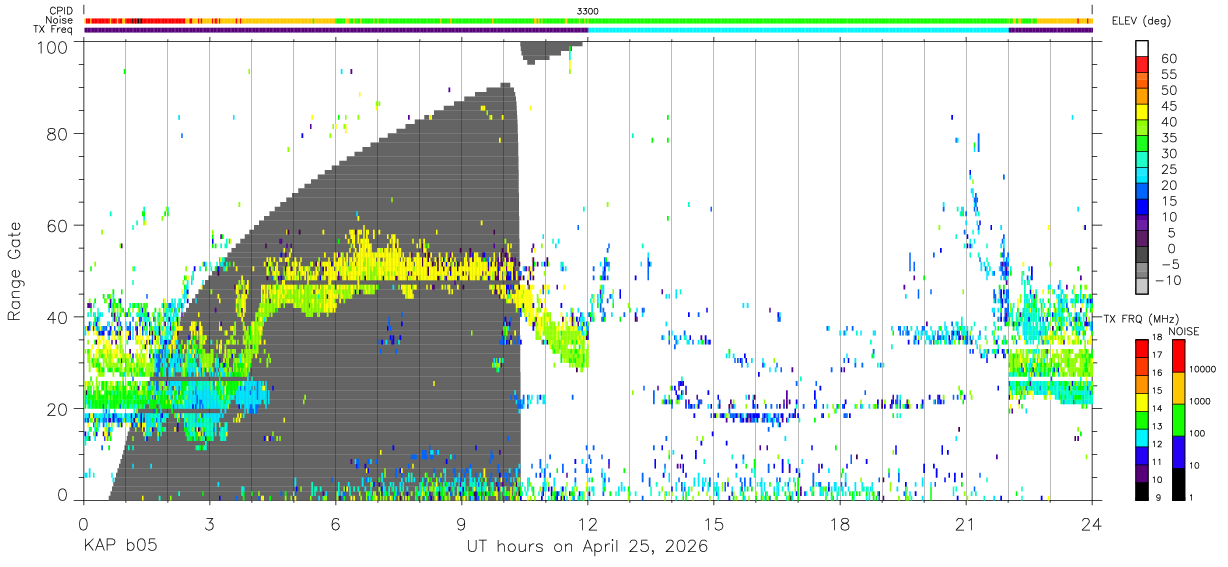Click the NOISE legend title
Viewport: 1228px width, 567px height.
pos(1184,331)
